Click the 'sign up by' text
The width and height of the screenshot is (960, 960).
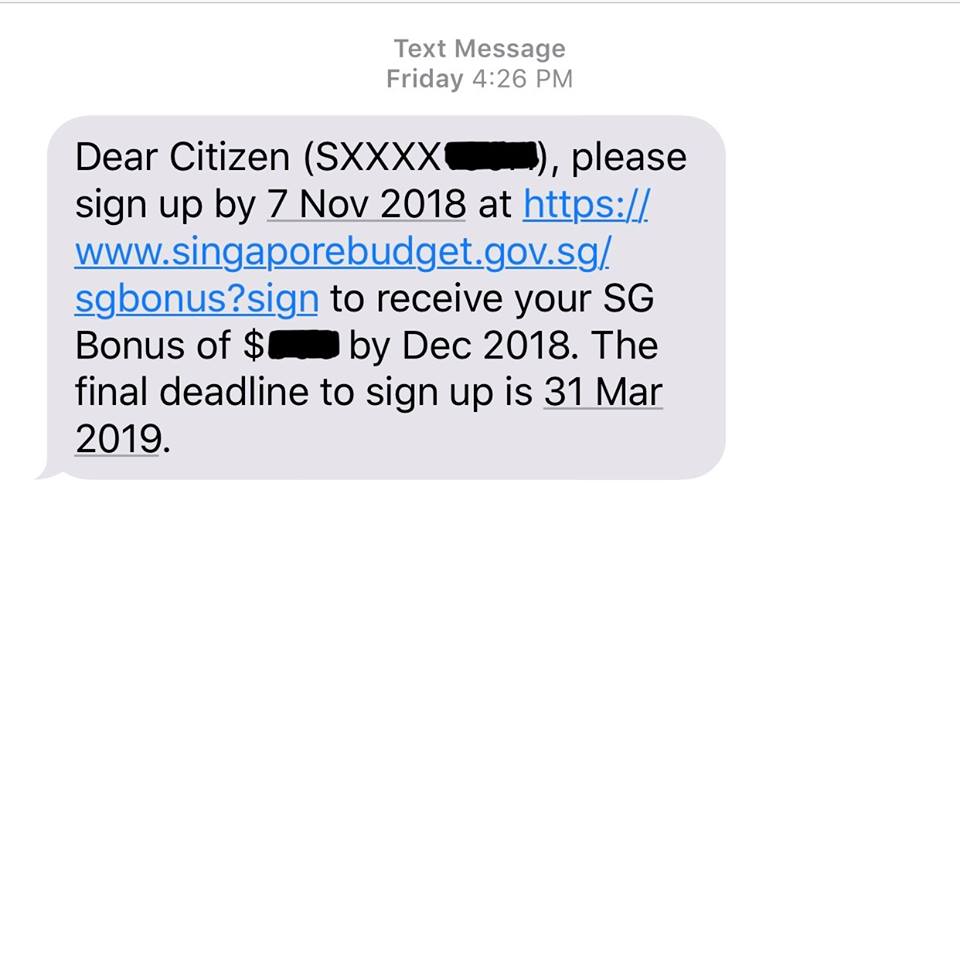point(165,205)
